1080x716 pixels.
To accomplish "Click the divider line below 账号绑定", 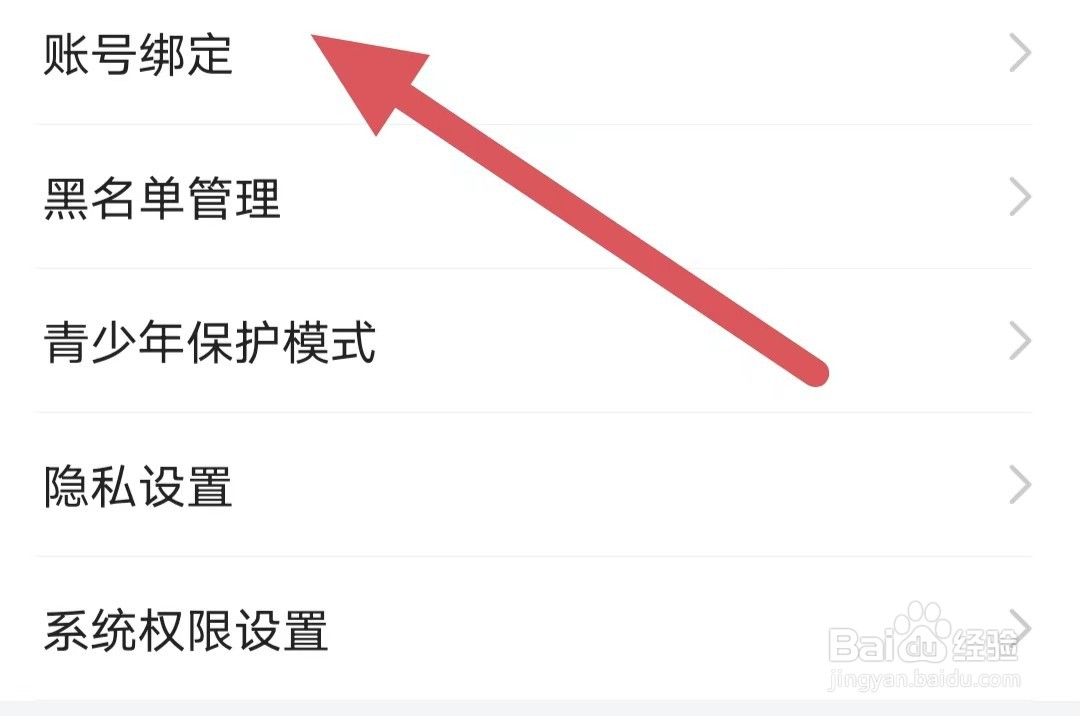I will [534, 125].
